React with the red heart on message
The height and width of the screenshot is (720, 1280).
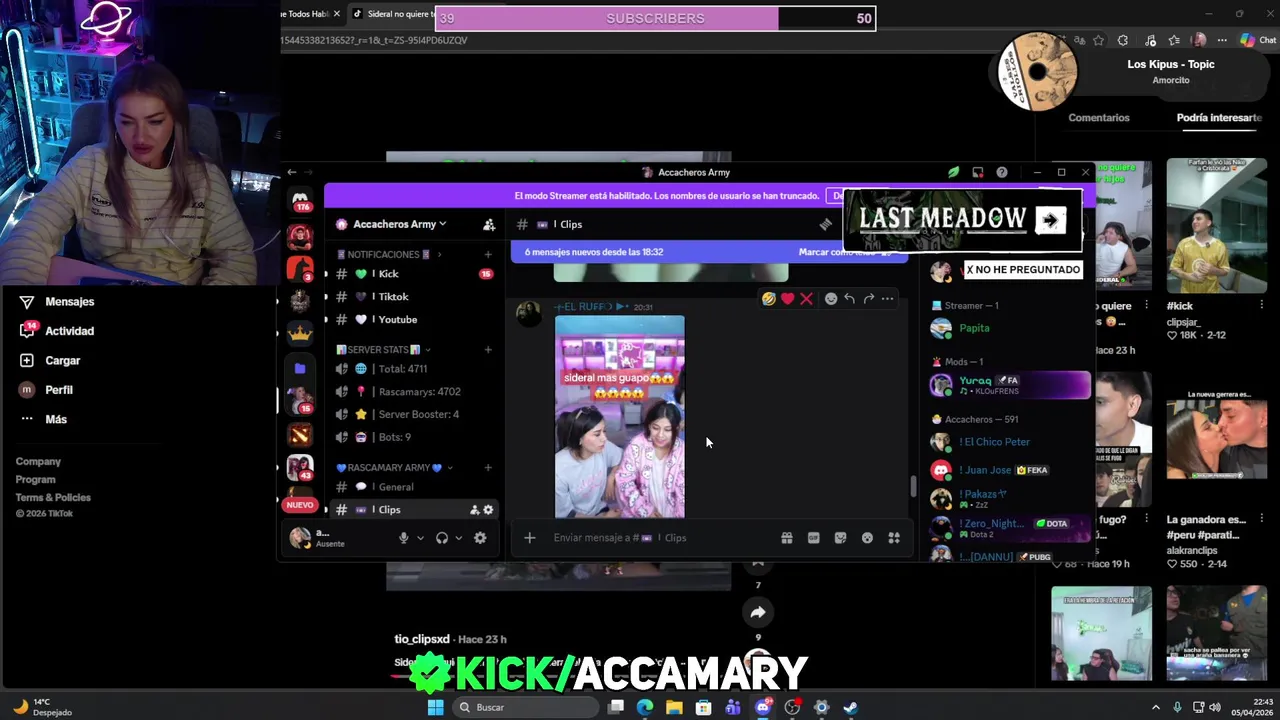(788, 299)
